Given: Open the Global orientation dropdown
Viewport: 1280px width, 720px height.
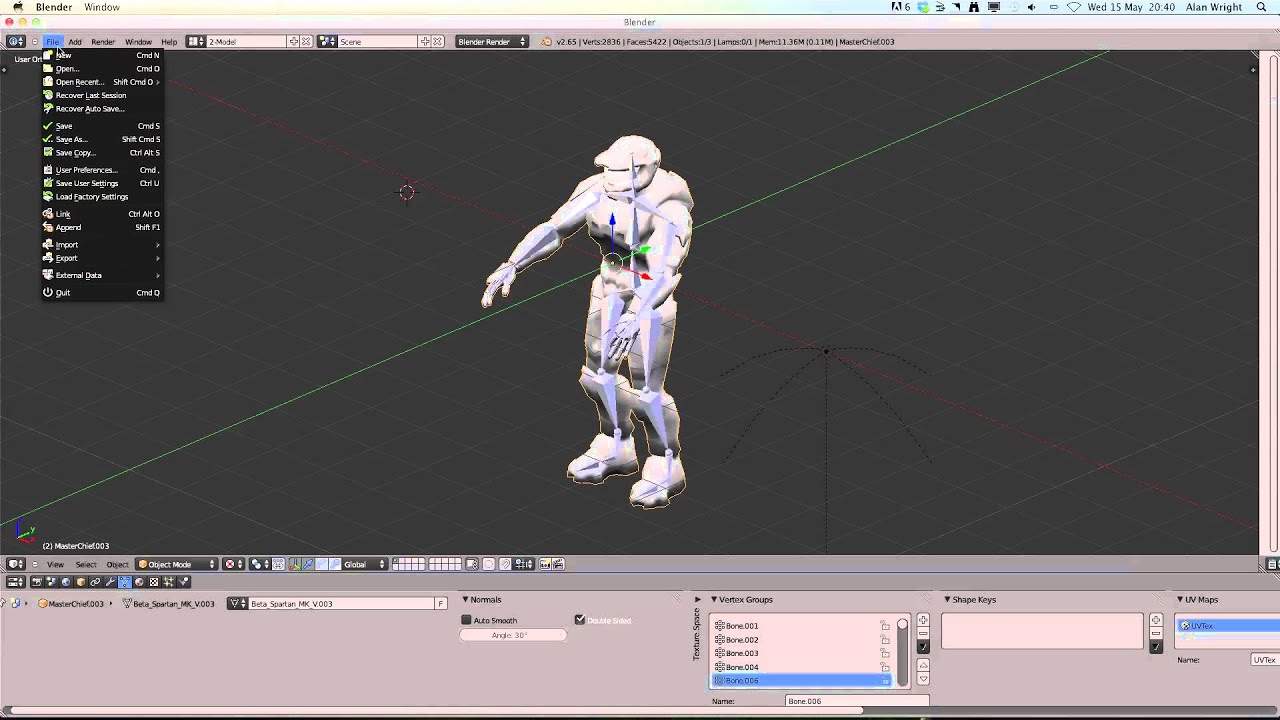Looking at the screenshot, I should tap(365, 564).
